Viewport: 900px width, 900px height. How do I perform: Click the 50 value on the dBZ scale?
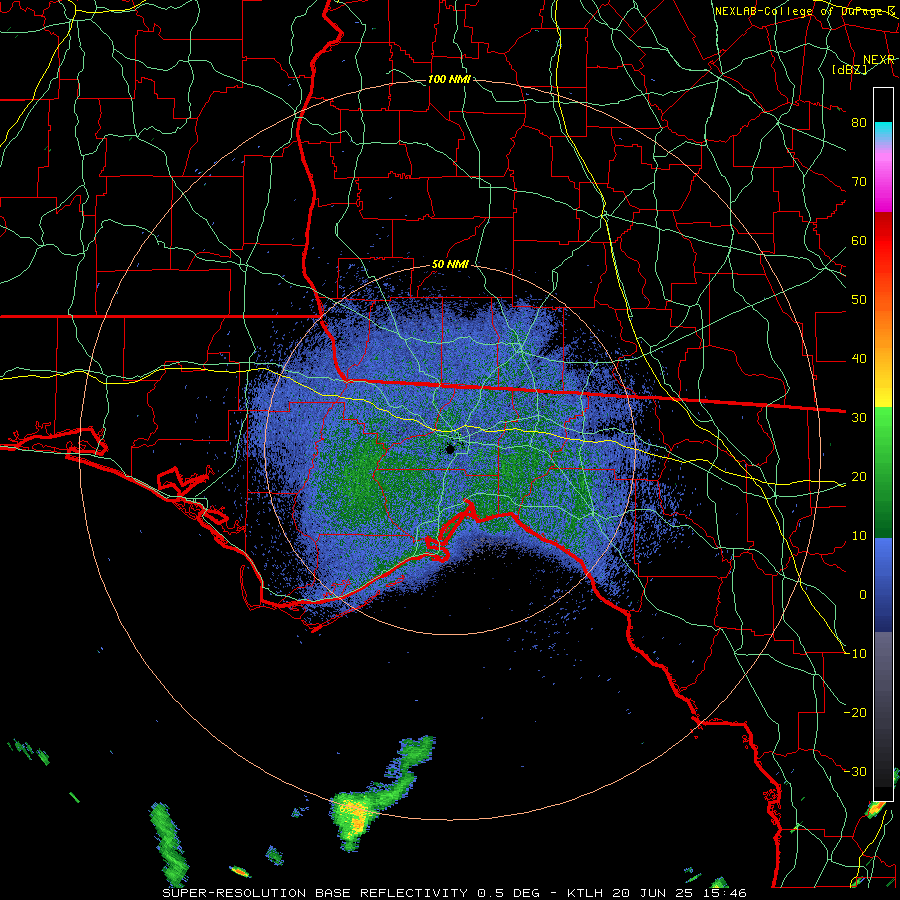point(859,300)
